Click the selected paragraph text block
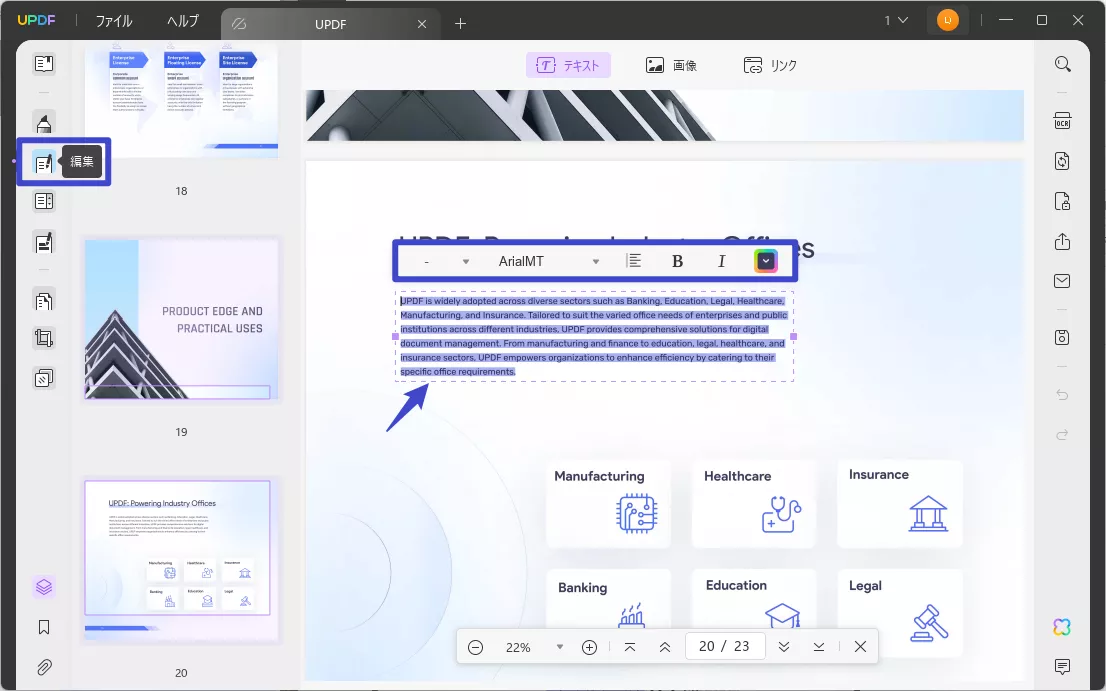 594,336
